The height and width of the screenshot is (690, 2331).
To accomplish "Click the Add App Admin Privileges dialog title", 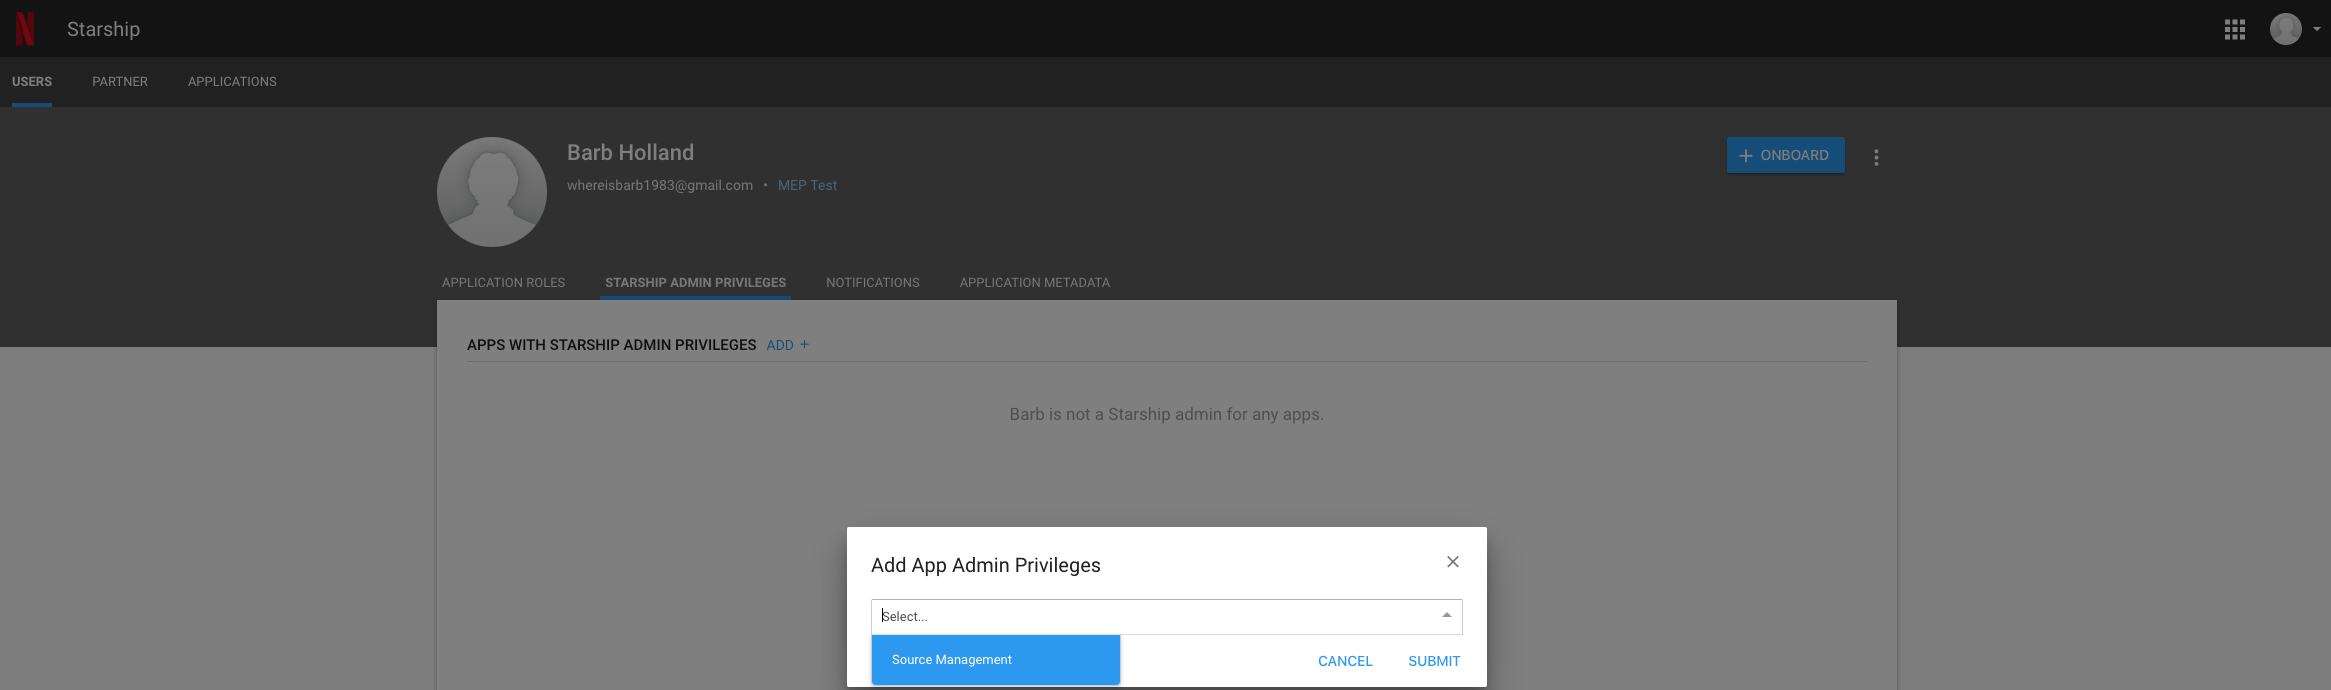I will (x=985, y=565).
